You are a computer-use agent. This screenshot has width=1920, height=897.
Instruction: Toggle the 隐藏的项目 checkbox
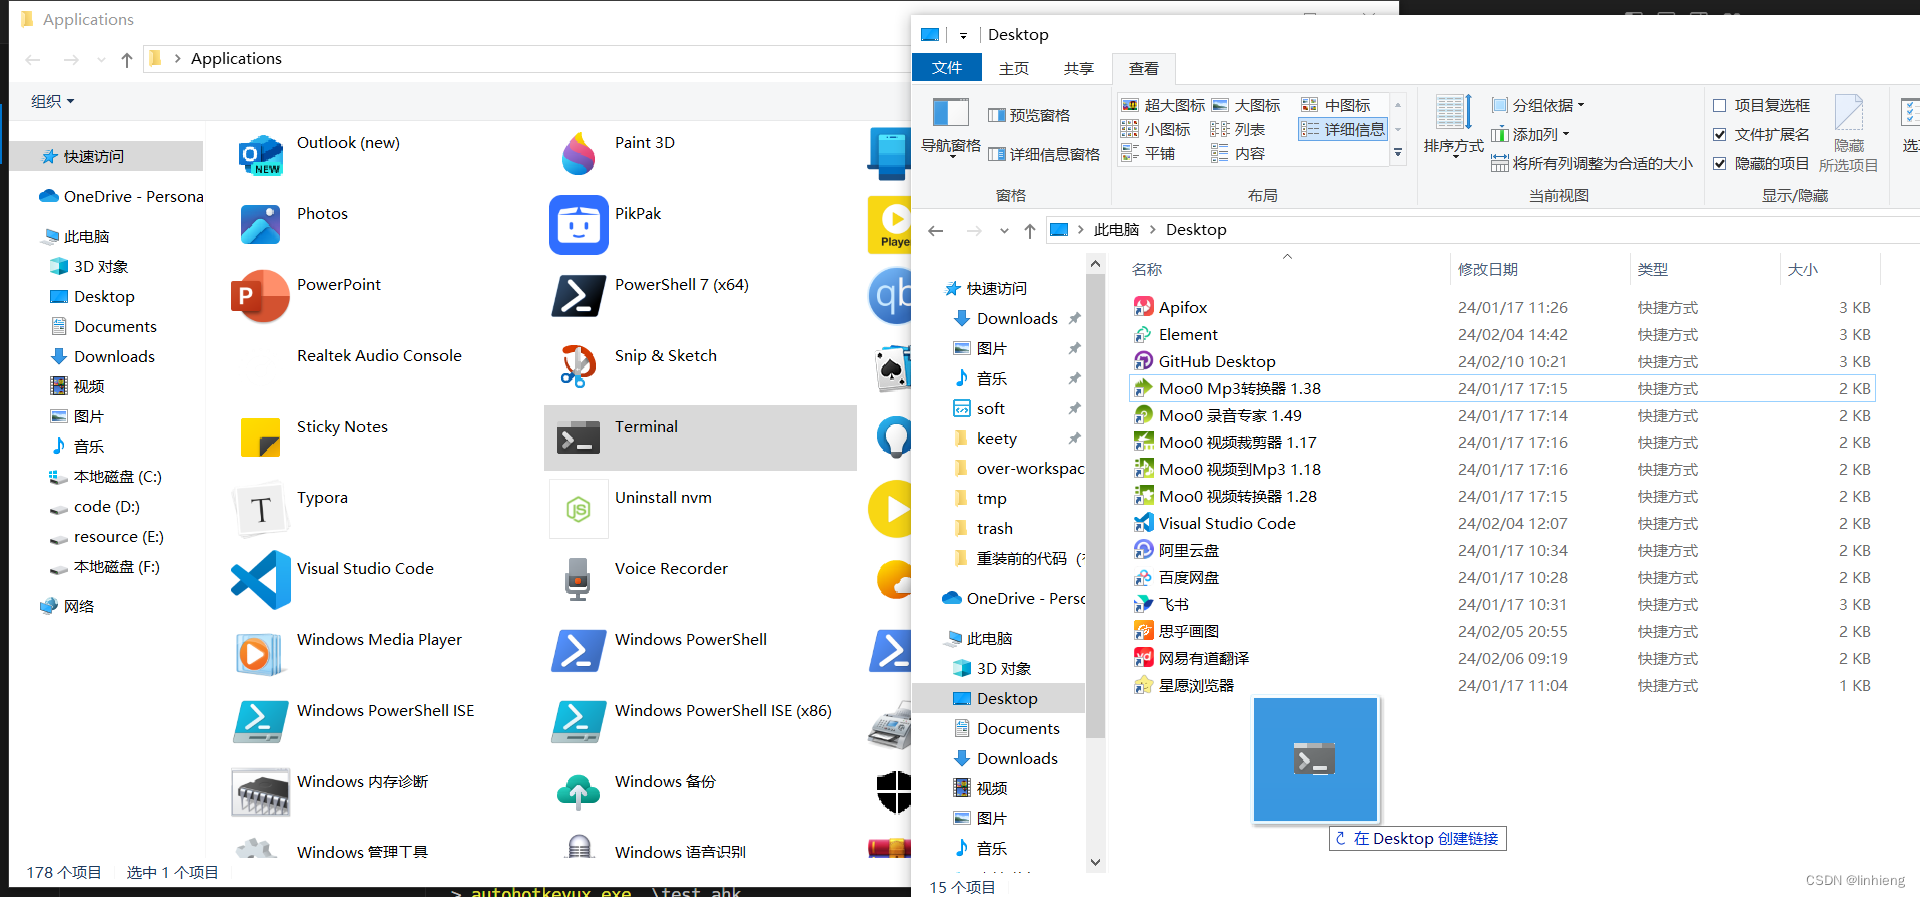(x=1720, y=163)
